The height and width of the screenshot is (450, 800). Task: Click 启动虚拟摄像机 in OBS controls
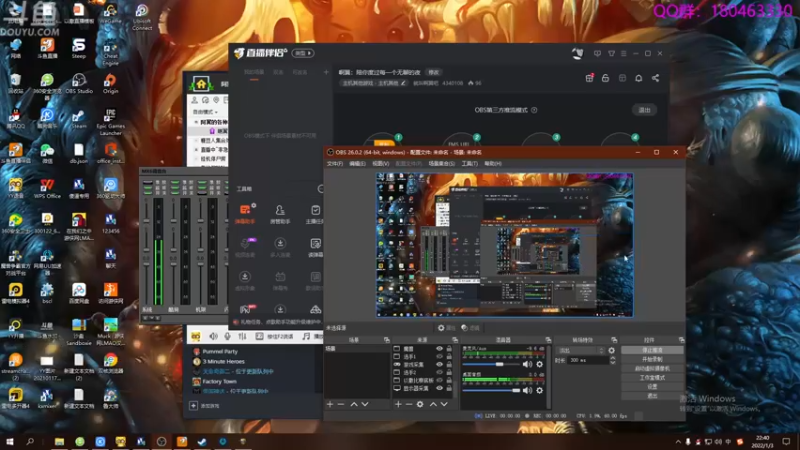pos(652,368)
